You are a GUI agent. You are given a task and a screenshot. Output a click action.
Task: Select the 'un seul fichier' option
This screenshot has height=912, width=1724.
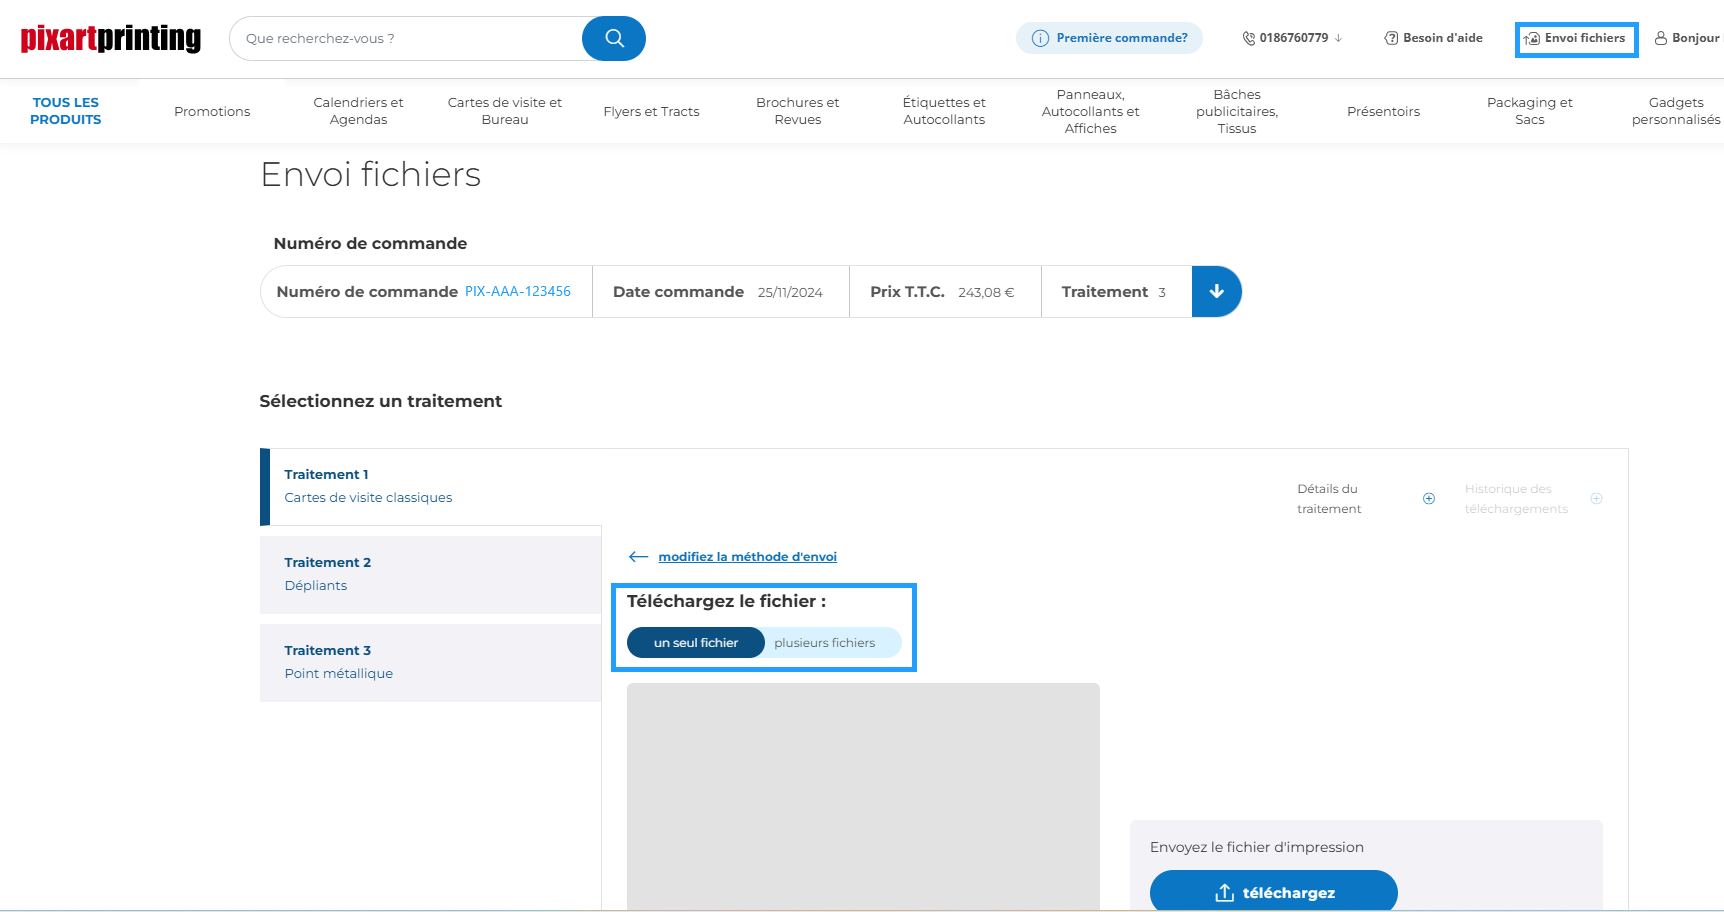tap(696, 643)
